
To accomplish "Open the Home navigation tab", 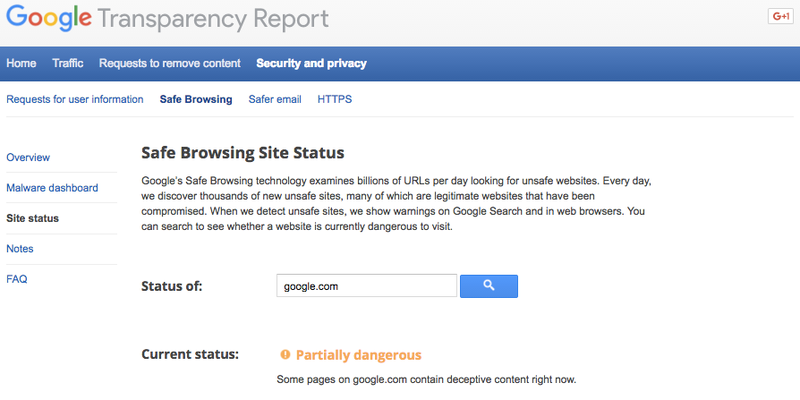I will pos(21,63).
